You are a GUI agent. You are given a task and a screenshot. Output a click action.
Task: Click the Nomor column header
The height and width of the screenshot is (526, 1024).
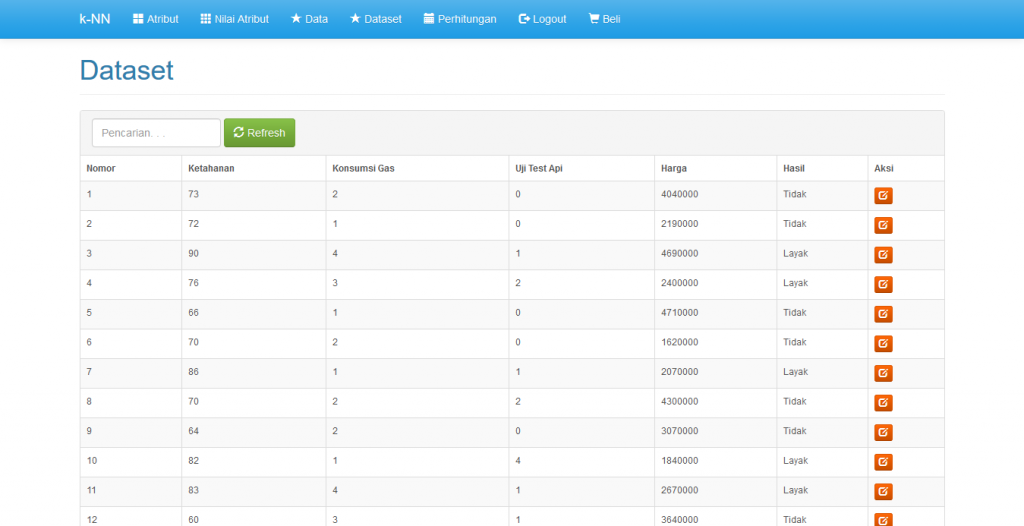click(x=101, y=169)
